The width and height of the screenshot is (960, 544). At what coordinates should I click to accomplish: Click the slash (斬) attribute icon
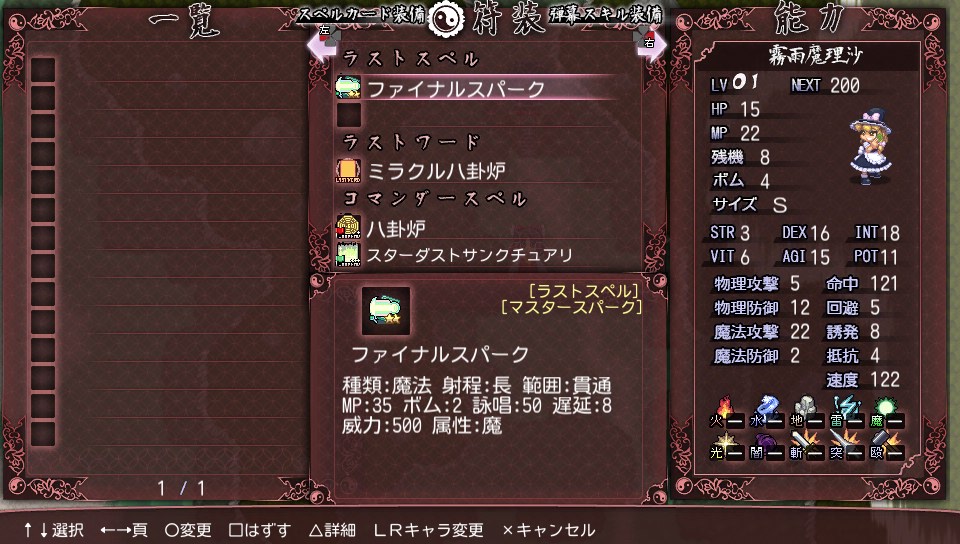[x=806, y=445]
